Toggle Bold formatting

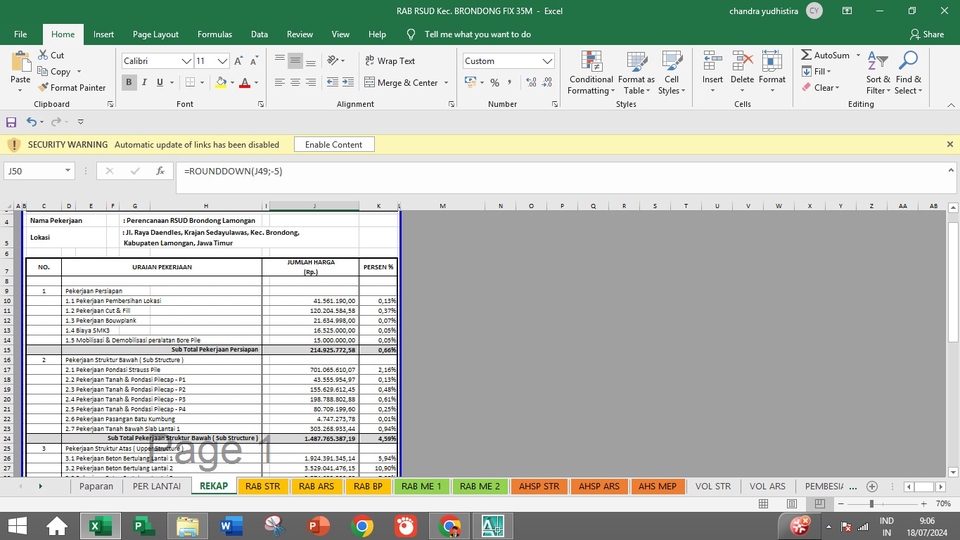coord(129,83)
